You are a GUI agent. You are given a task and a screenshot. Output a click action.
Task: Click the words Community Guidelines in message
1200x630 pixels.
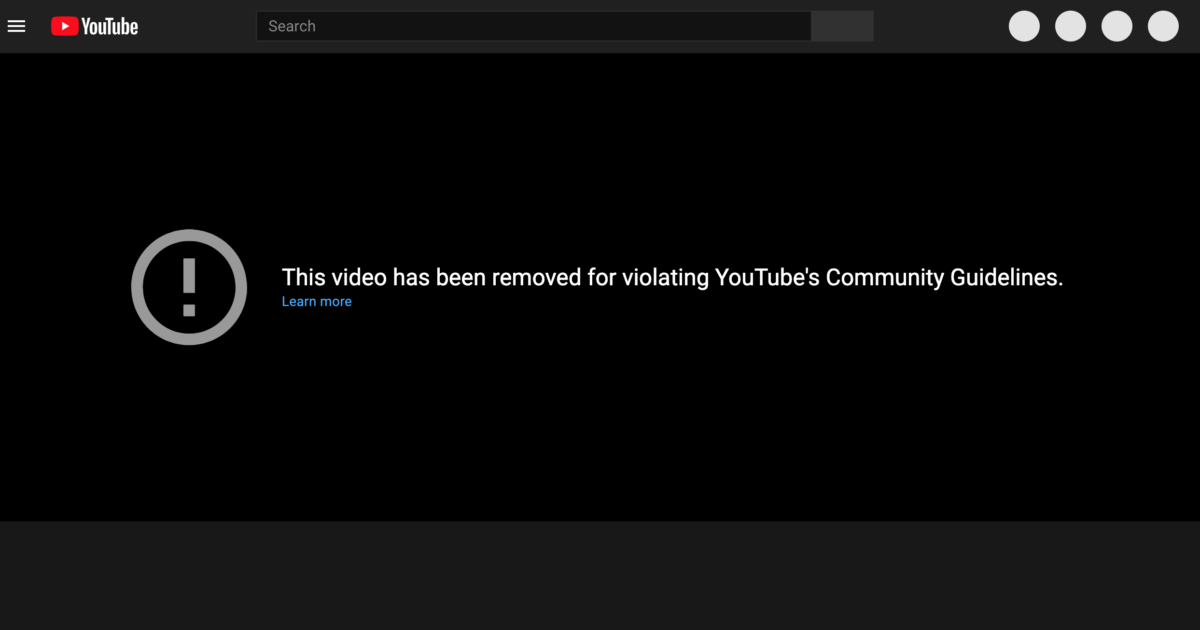click(x=944, y=278)
